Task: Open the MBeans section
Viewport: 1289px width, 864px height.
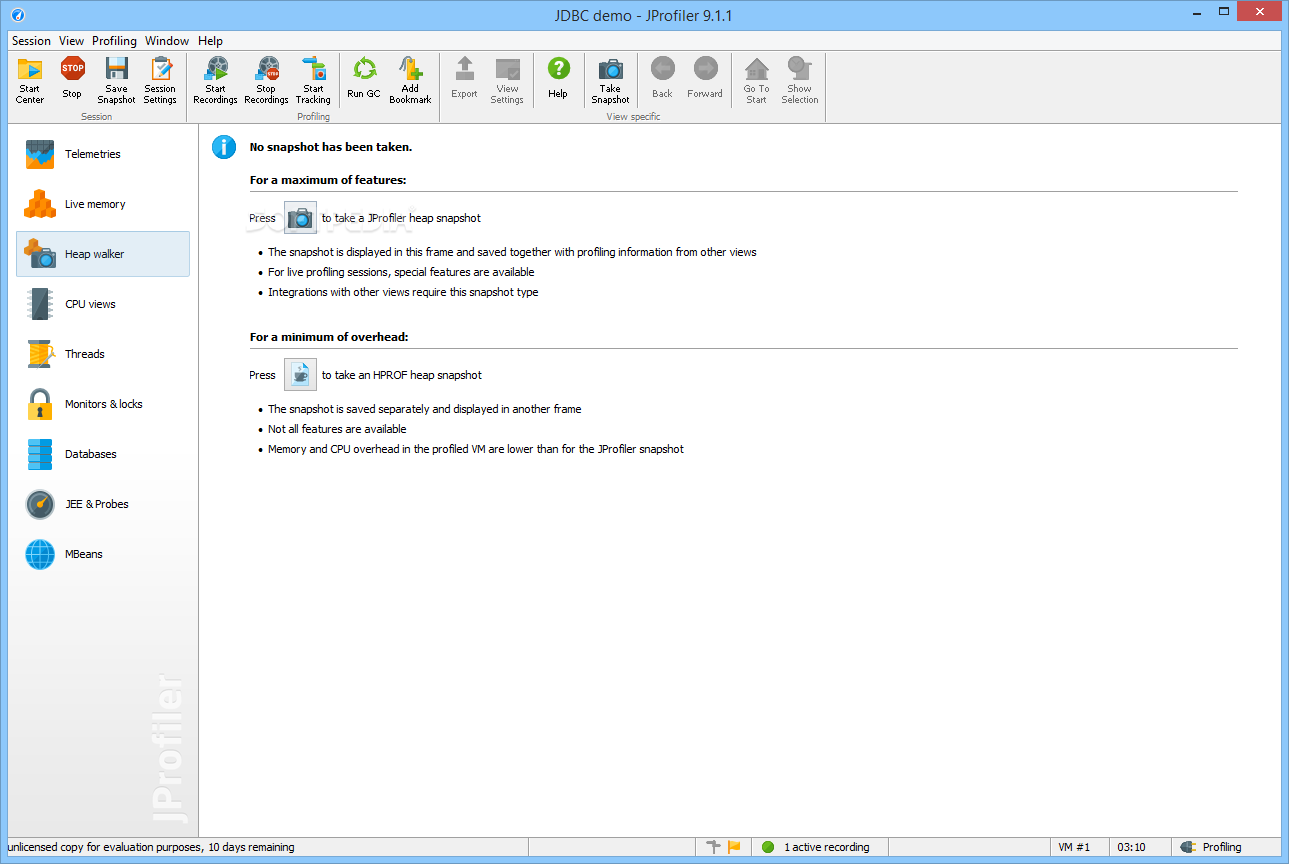Action: coord(103,554)
